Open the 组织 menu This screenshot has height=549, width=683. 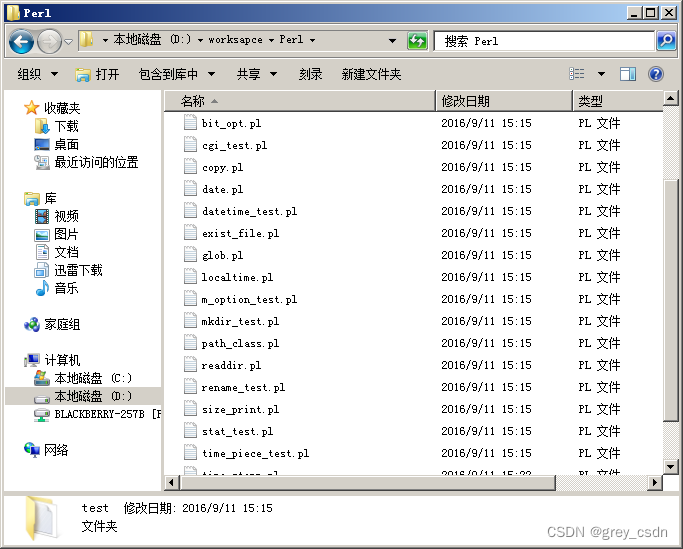[37, 74]
